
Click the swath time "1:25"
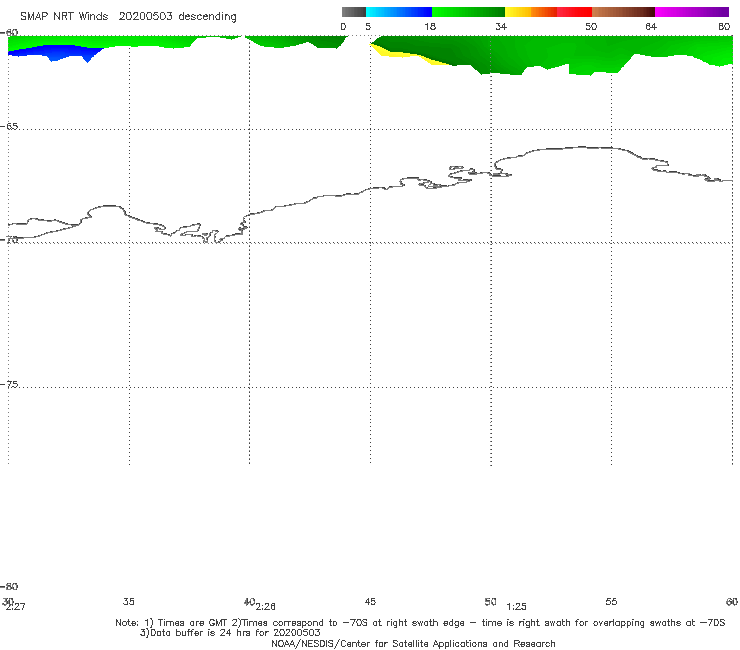pos(516,607)
